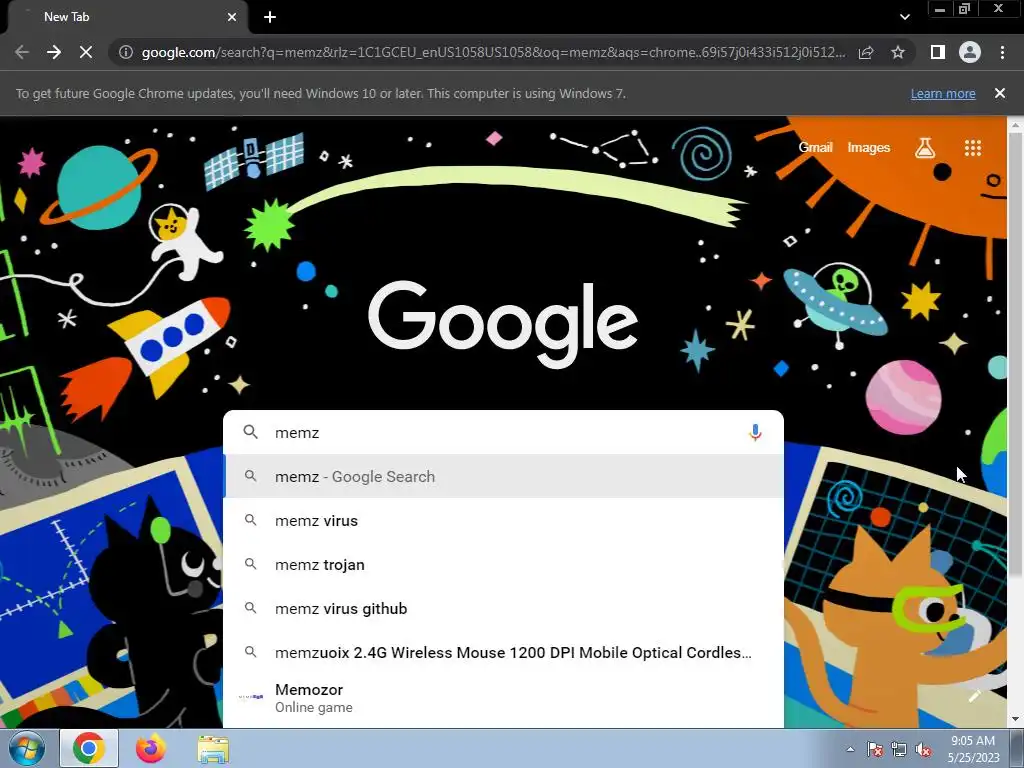The width and height of the screenshot is (1024, 768).
Task: Bookmark this tab with the star
Action: tap(898, 52)
